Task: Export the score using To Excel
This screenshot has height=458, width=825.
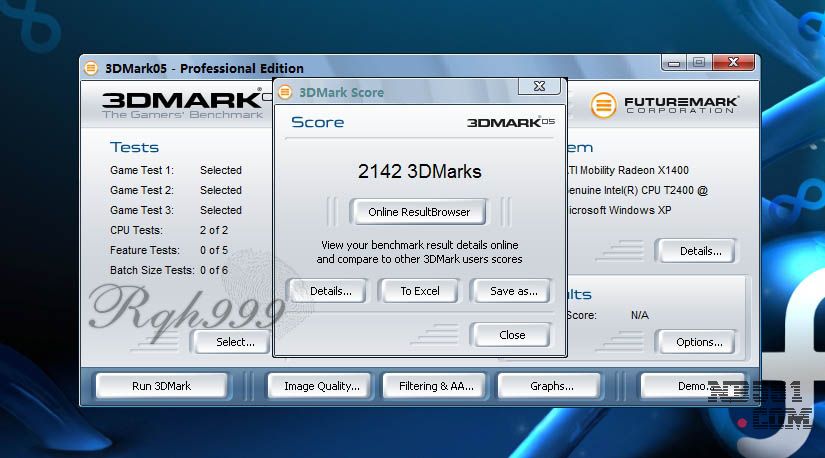Action: [x=420, y=291]
